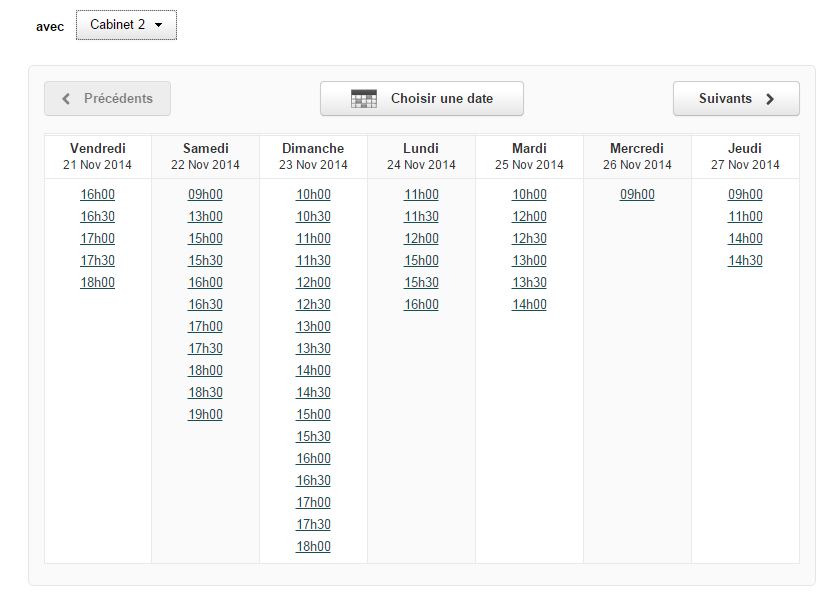Select the 18h00 slot on Dimanche

(314, 547)
